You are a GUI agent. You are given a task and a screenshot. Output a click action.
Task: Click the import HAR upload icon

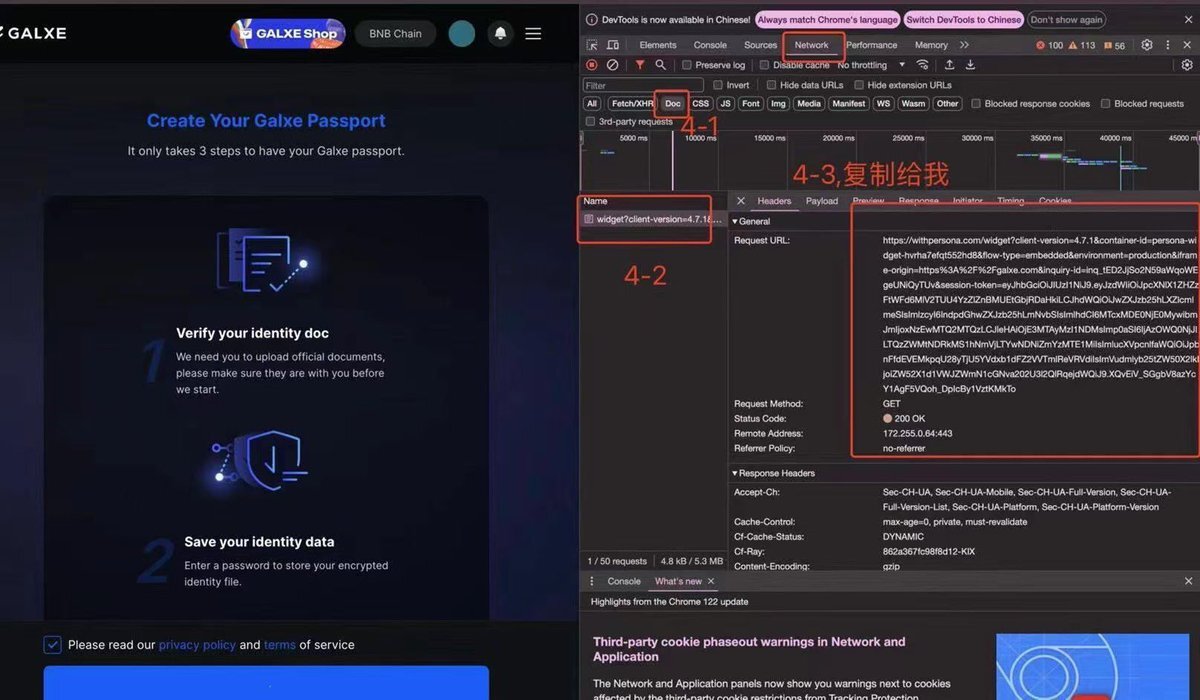pos(949,65)
